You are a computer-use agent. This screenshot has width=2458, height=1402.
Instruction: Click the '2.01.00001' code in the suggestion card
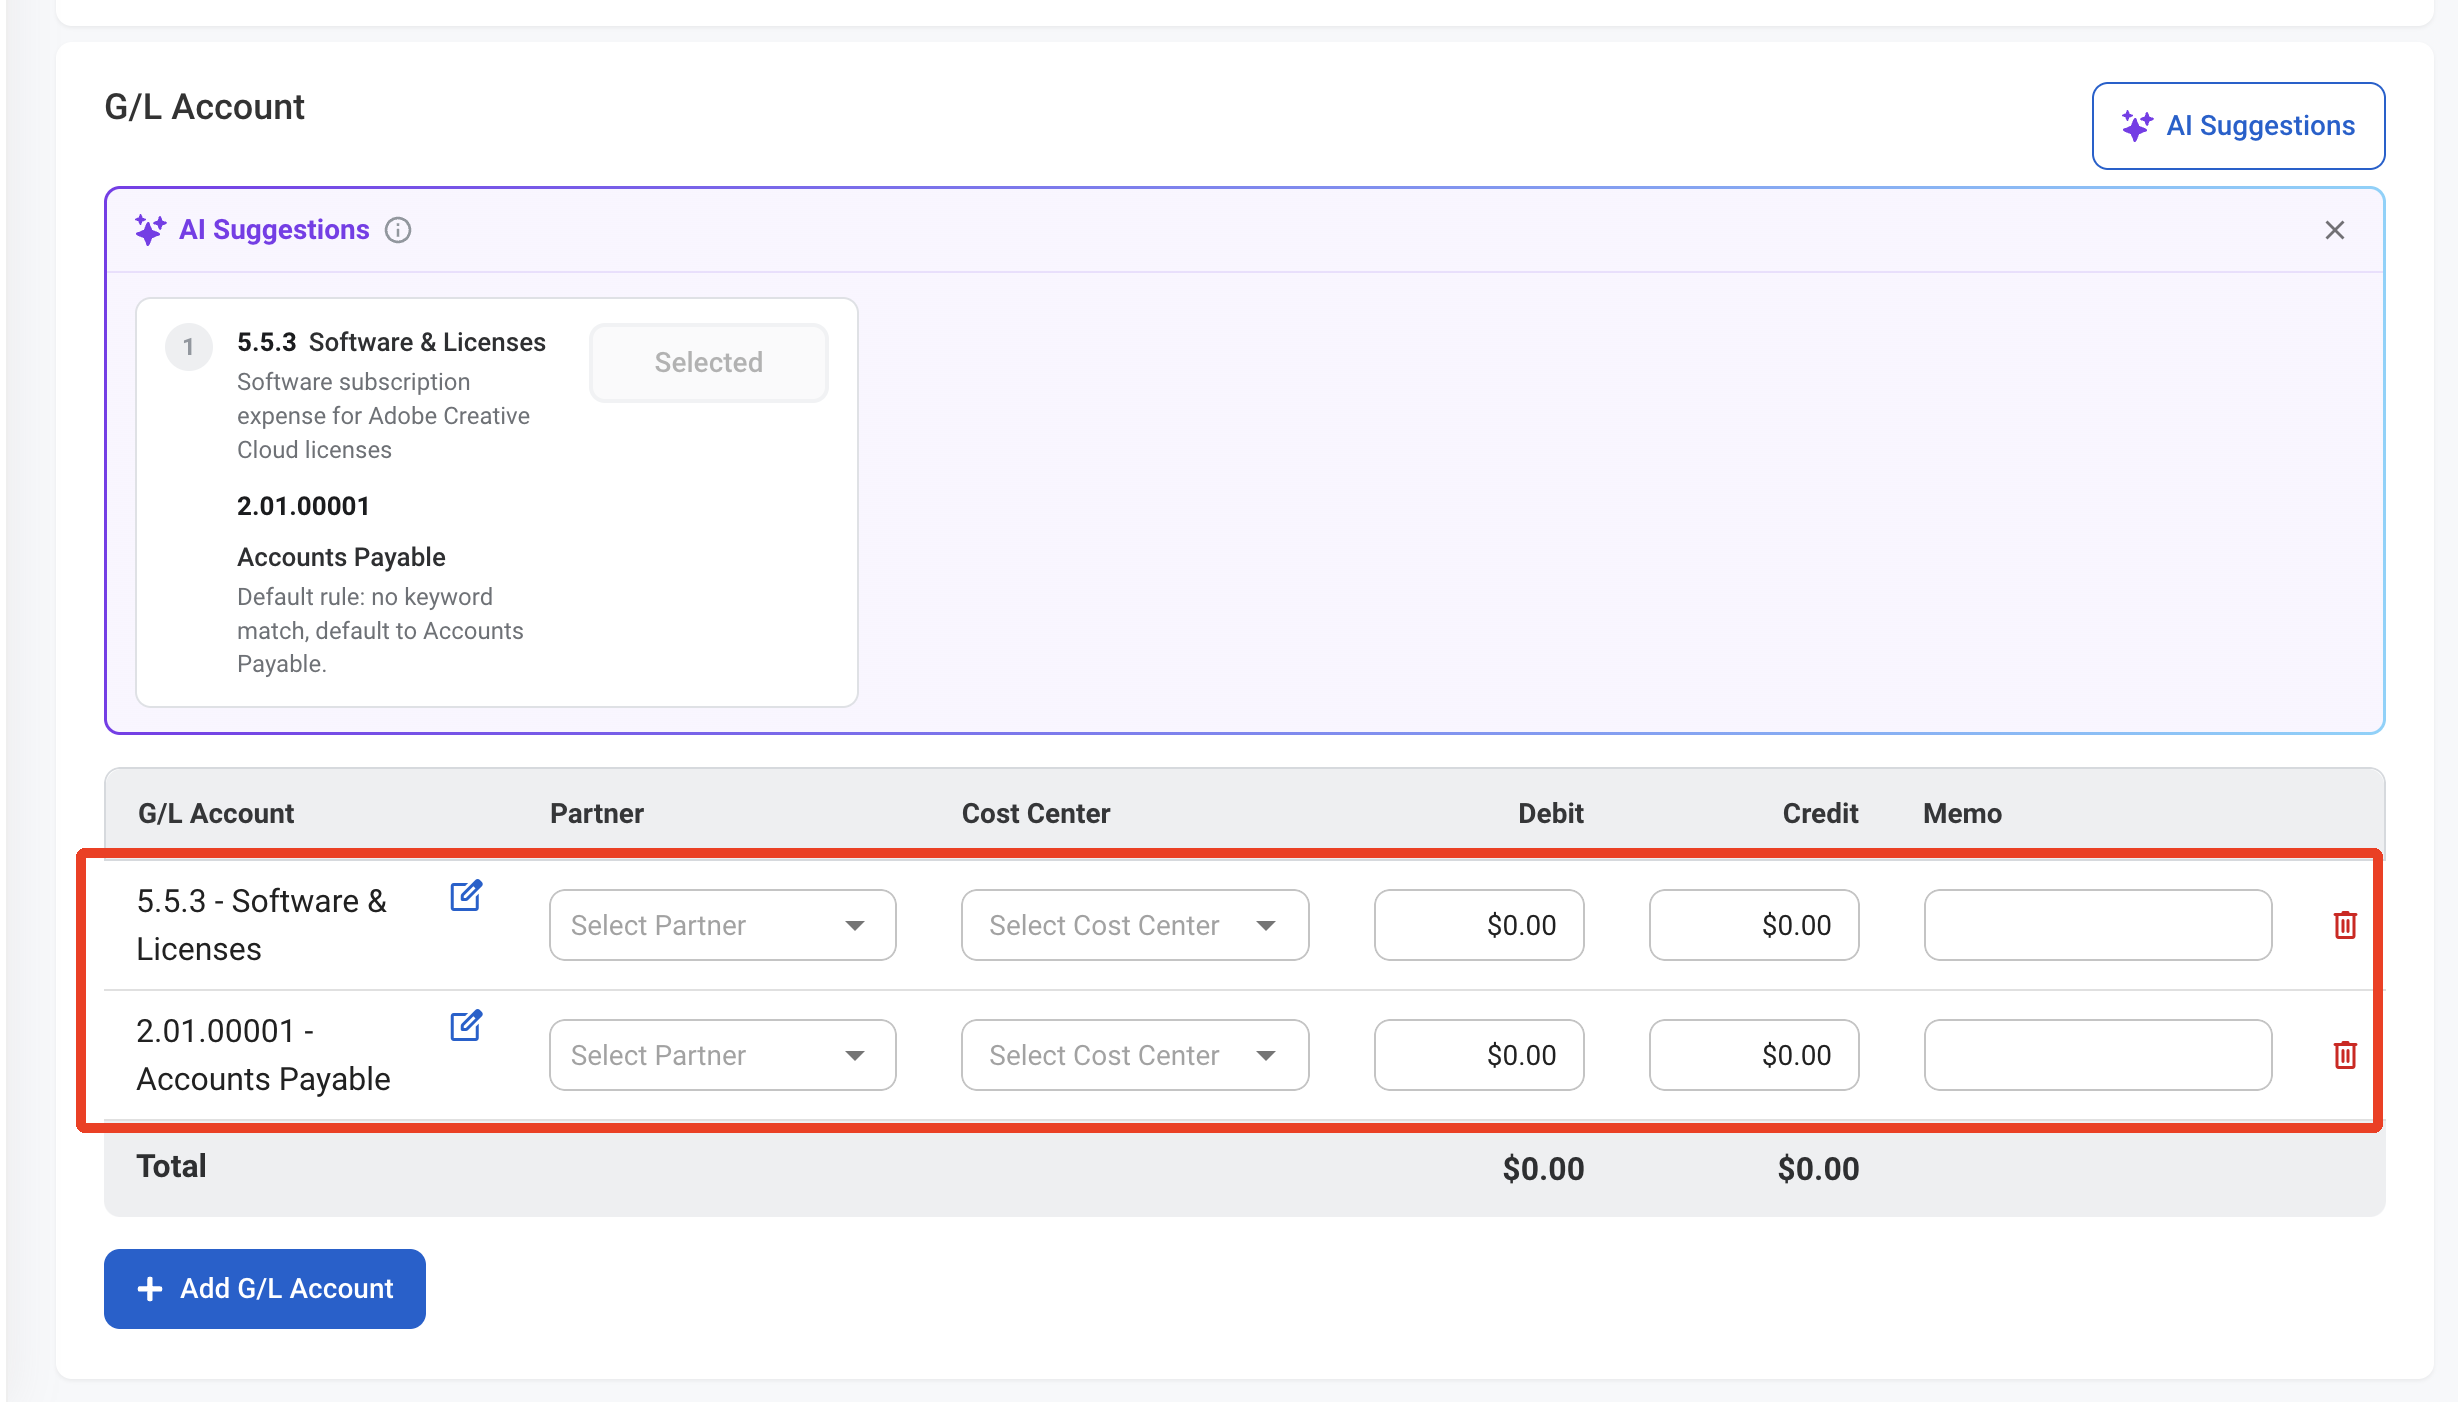pos(303,506)
